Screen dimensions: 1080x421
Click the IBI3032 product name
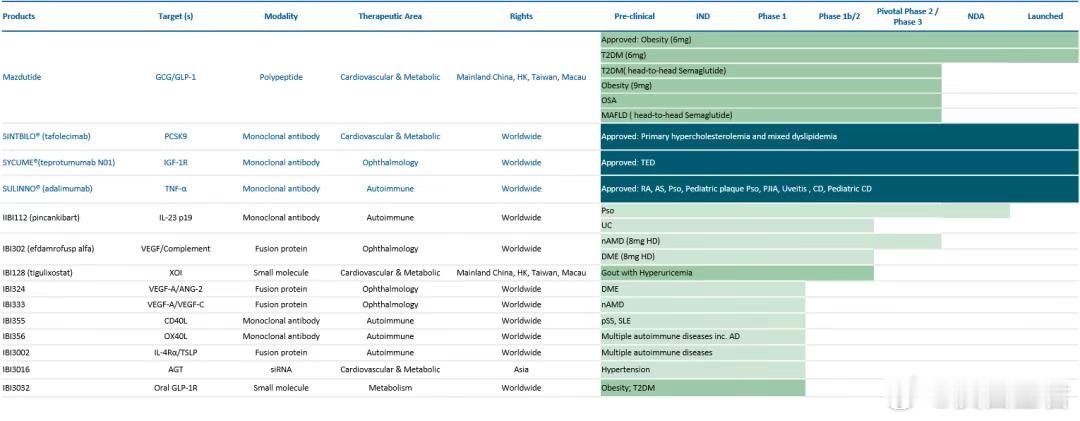15,388
